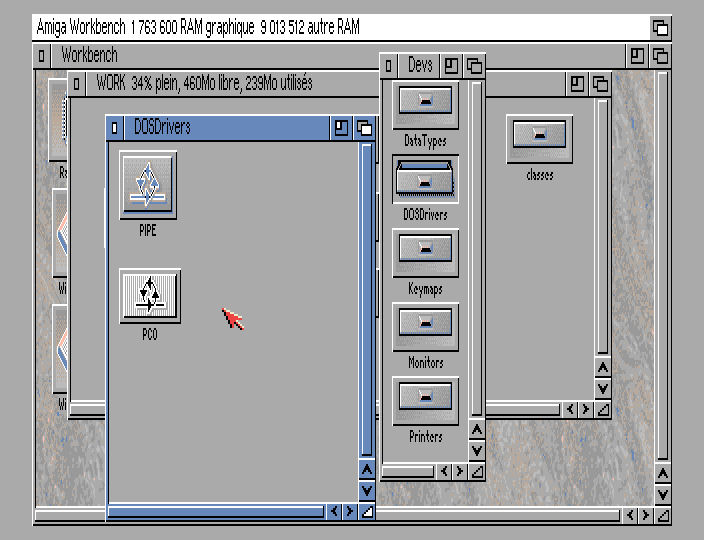Select the DOSDrivers drawer in Devs window
This screenshot has height=540, width=704.
tap(425, 179)
